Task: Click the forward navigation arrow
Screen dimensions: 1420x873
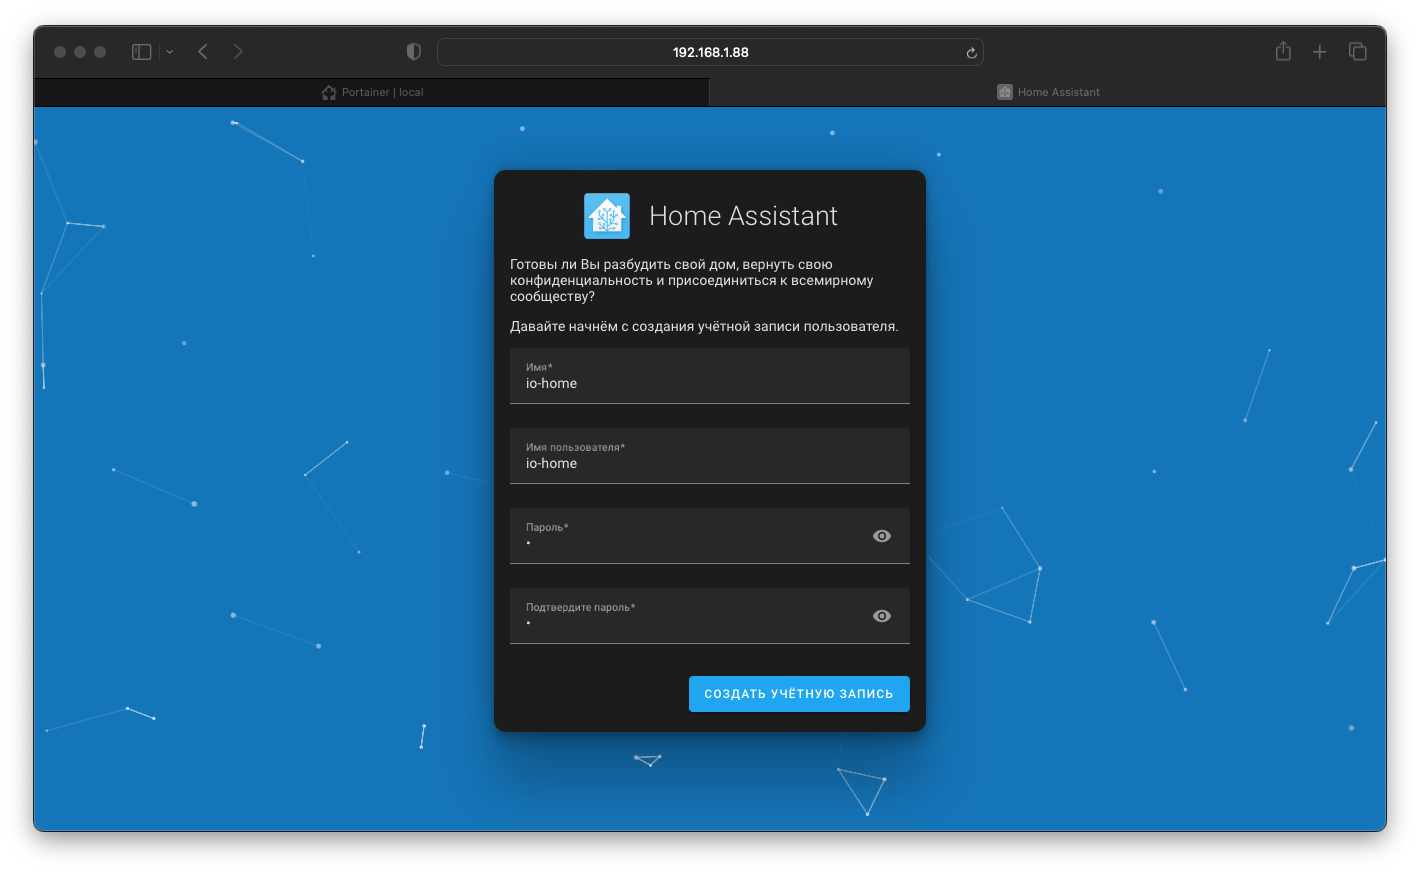Action: [x=238, y=51]
